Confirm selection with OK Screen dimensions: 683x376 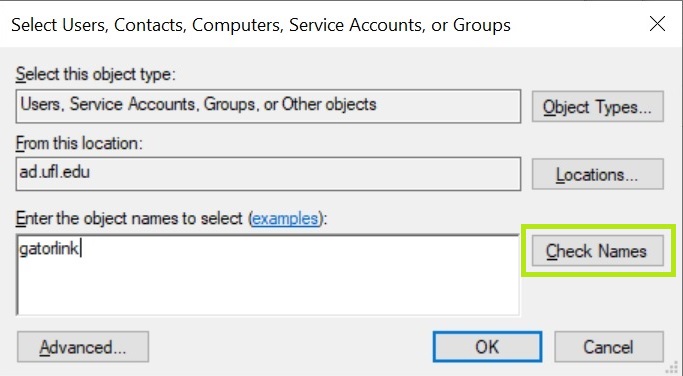coord(487,347)
